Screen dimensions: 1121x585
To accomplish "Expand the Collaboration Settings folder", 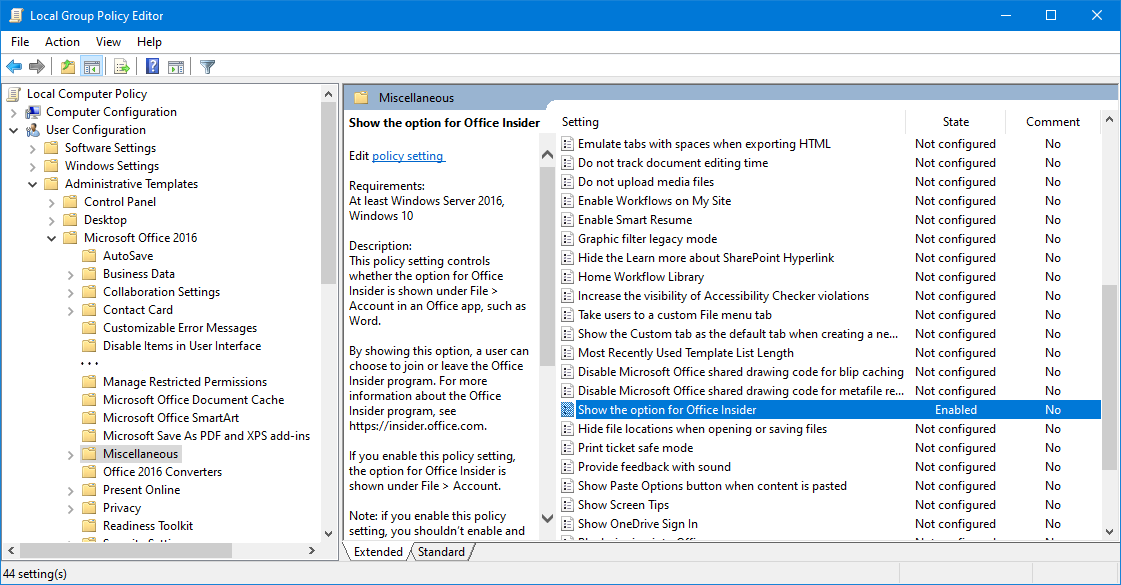I will 70,292.
